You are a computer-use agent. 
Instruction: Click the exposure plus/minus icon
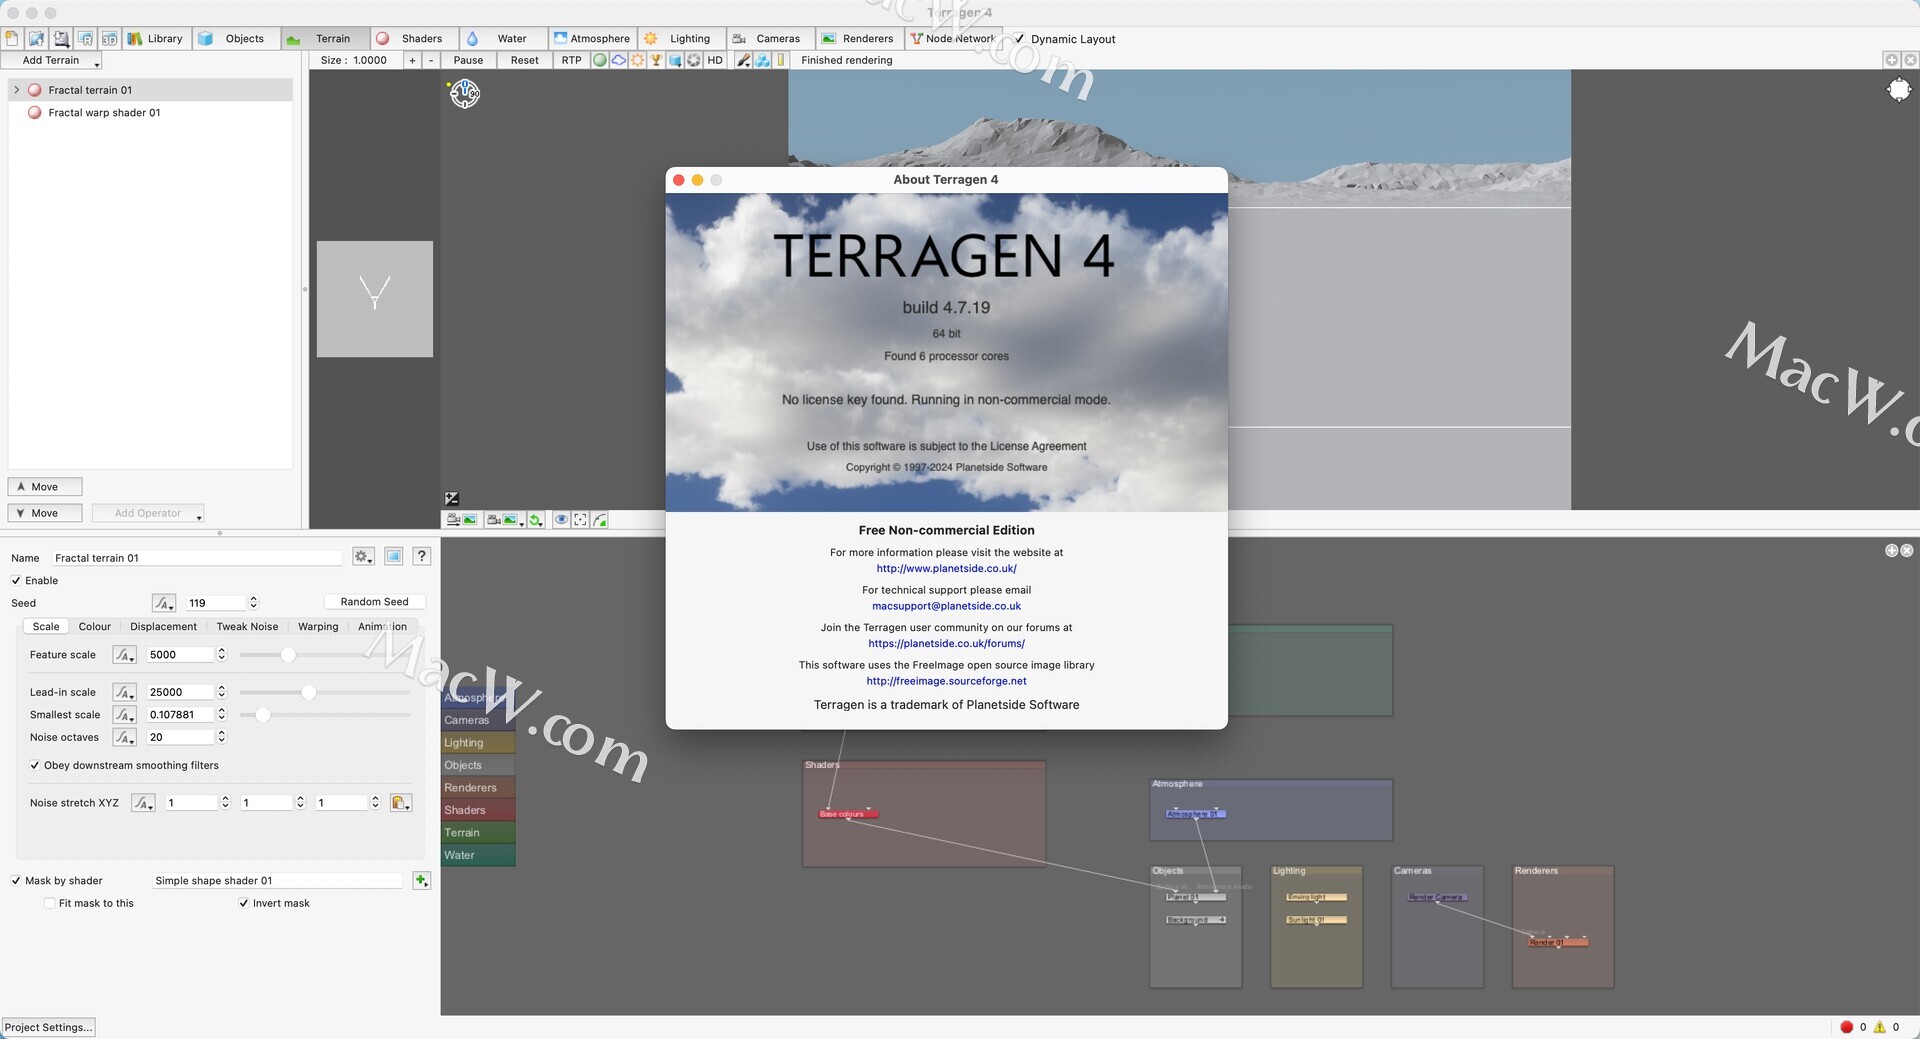(452, 498)
